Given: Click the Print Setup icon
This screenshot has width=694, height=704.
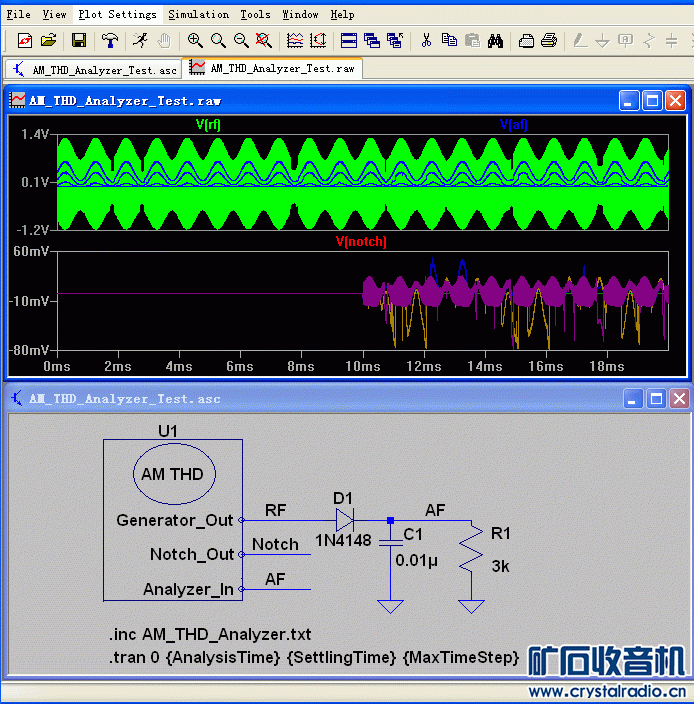Looking at the screenshot, I should point(526,41).
